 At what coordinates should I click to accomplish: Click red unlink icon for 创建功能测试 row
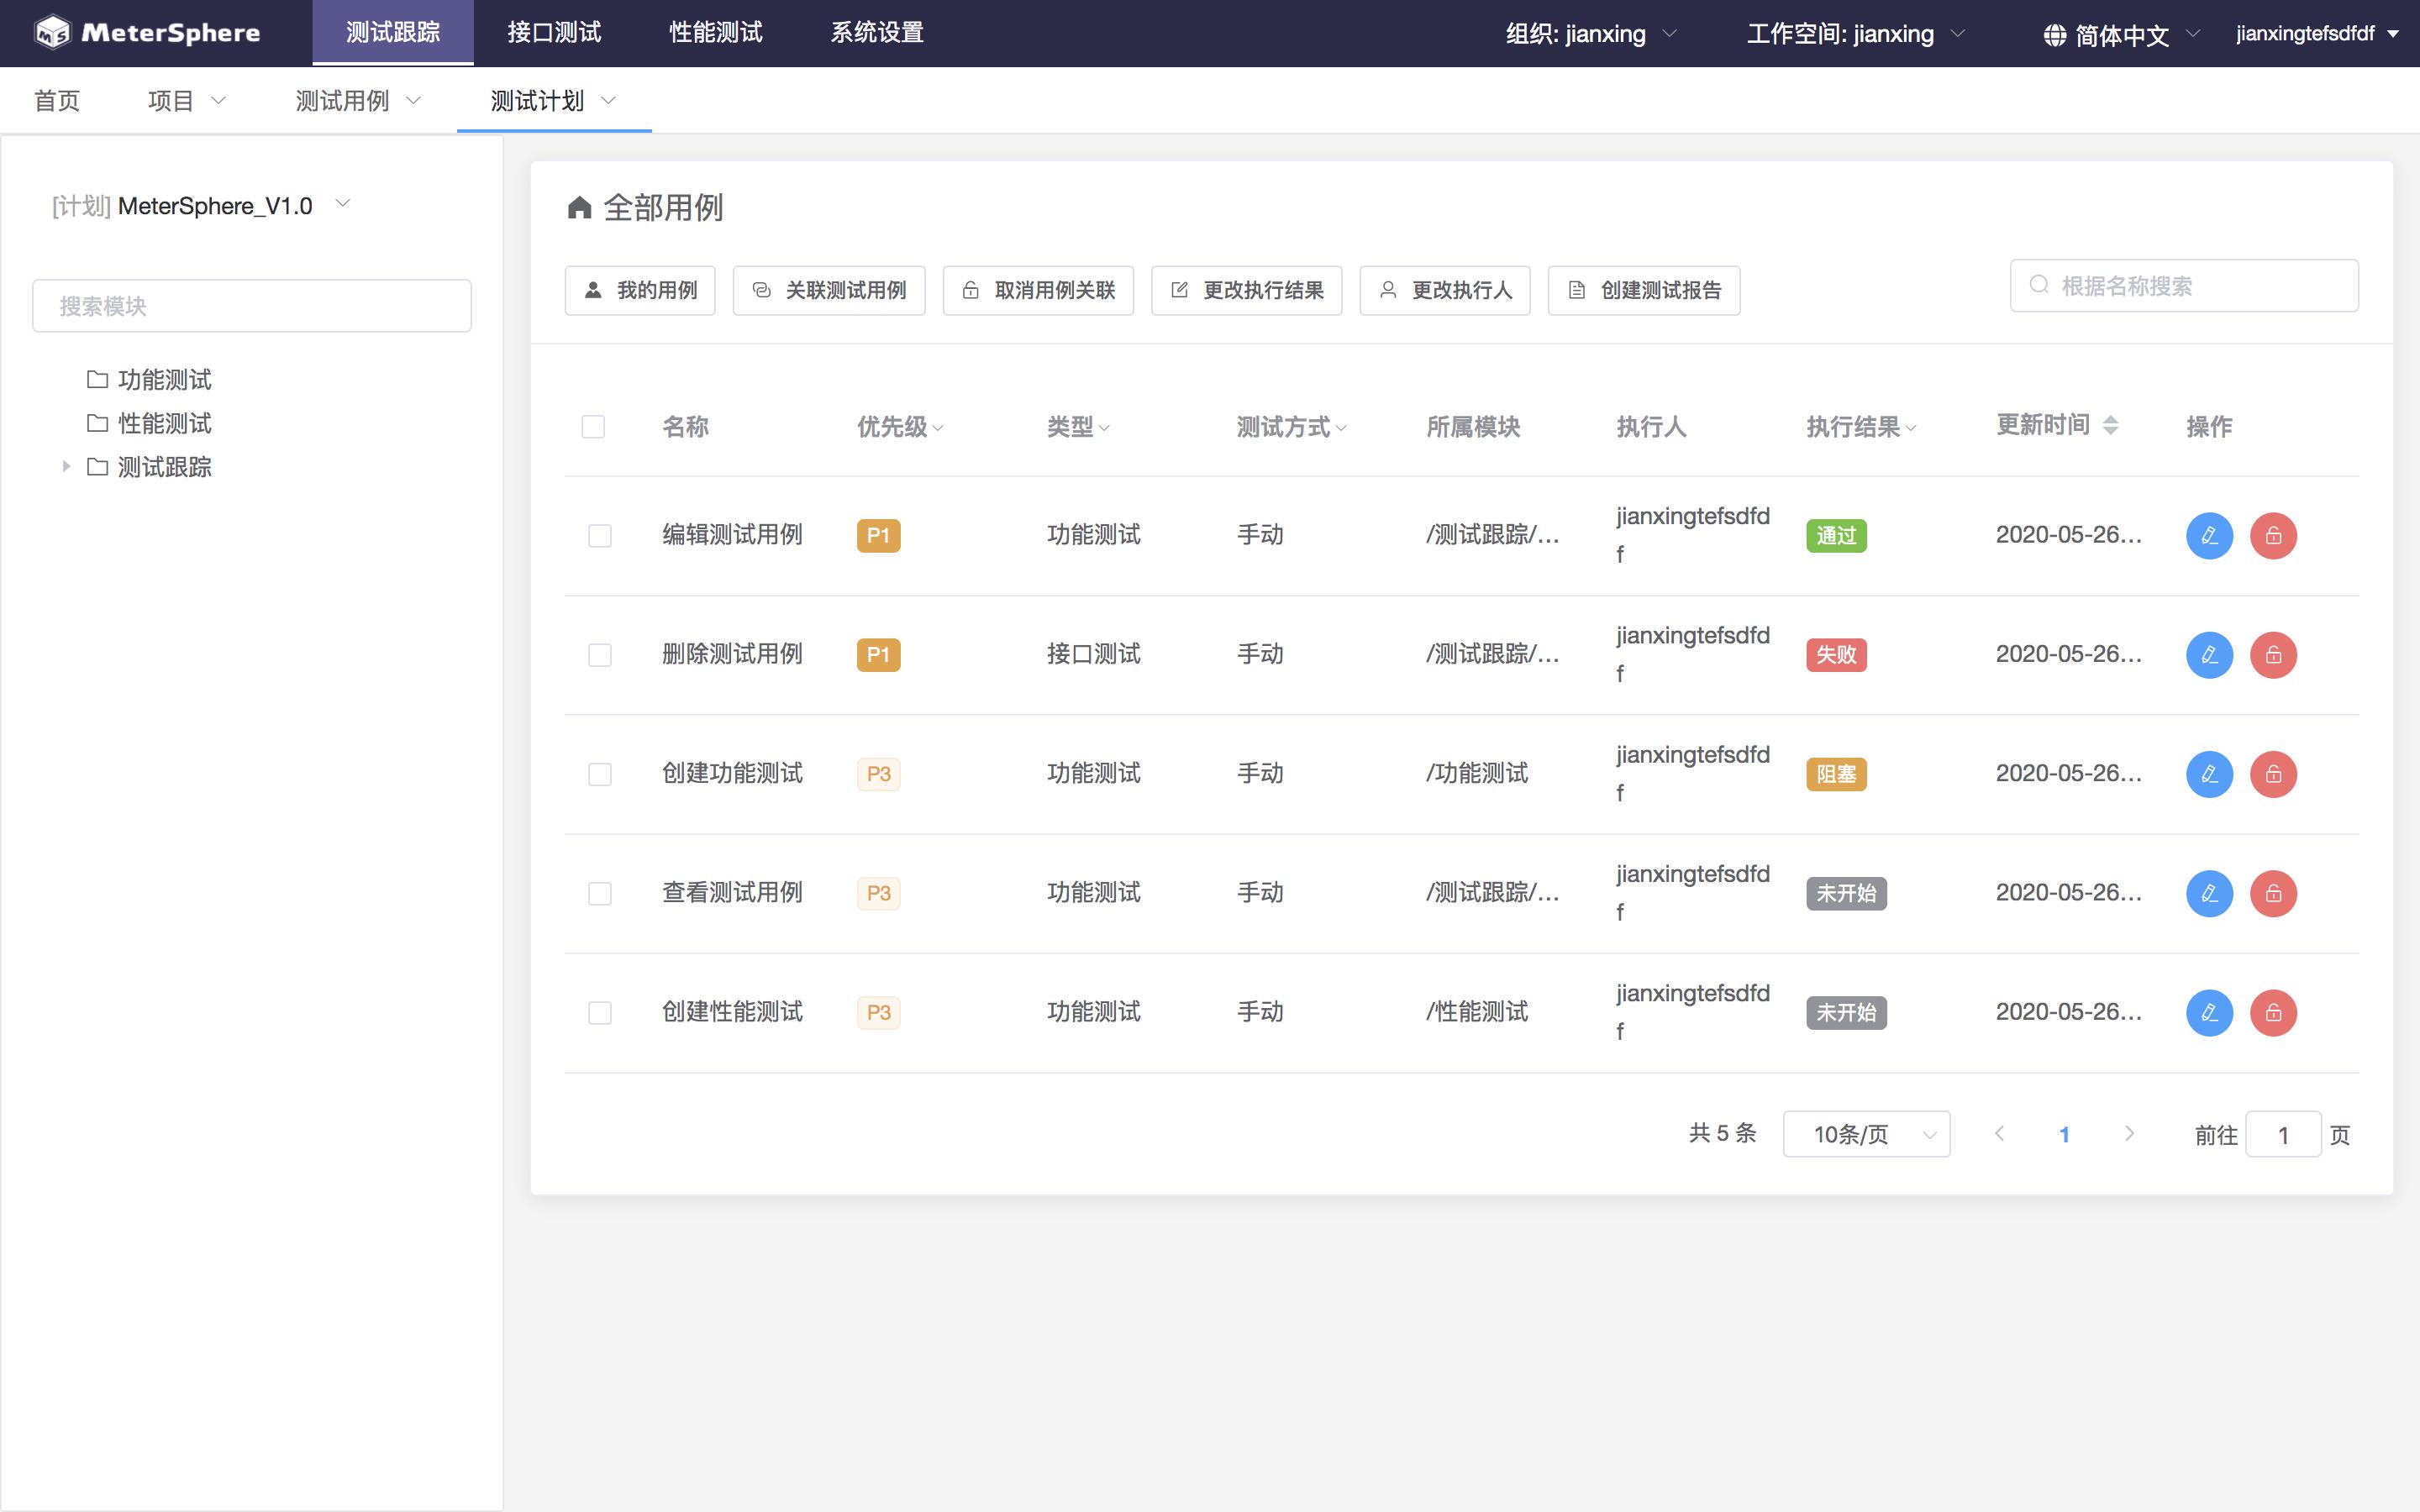(x=2273, y=774)
